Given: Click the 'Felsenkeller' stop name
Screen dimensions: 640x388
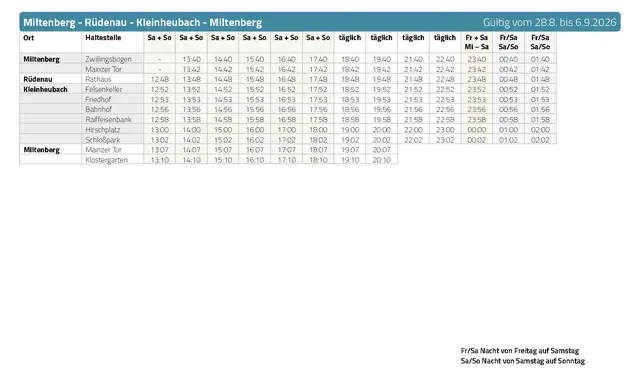Looking at the screenshot, I should point(104,89).
